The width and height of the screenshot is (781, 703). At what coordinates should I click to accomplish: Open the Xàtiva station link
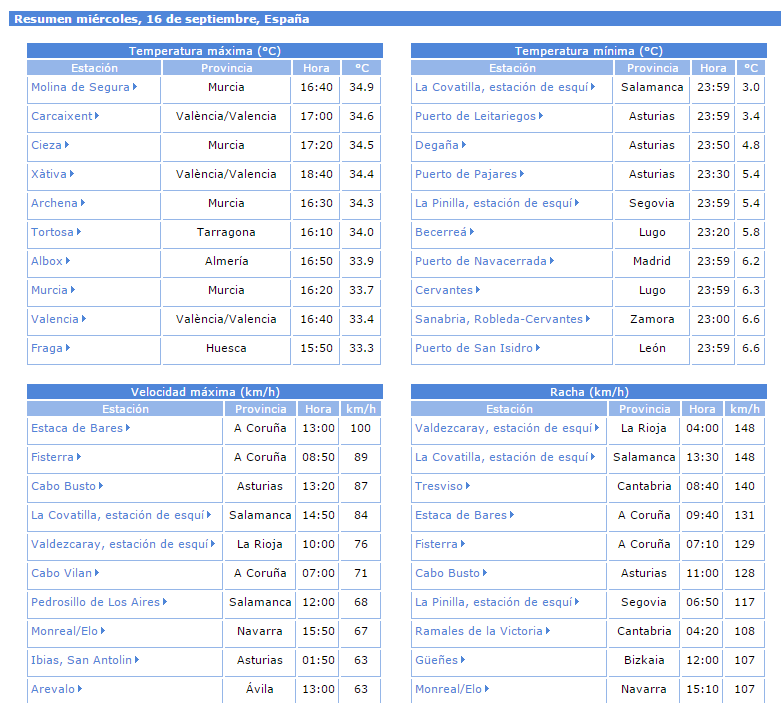click(49, 174)
